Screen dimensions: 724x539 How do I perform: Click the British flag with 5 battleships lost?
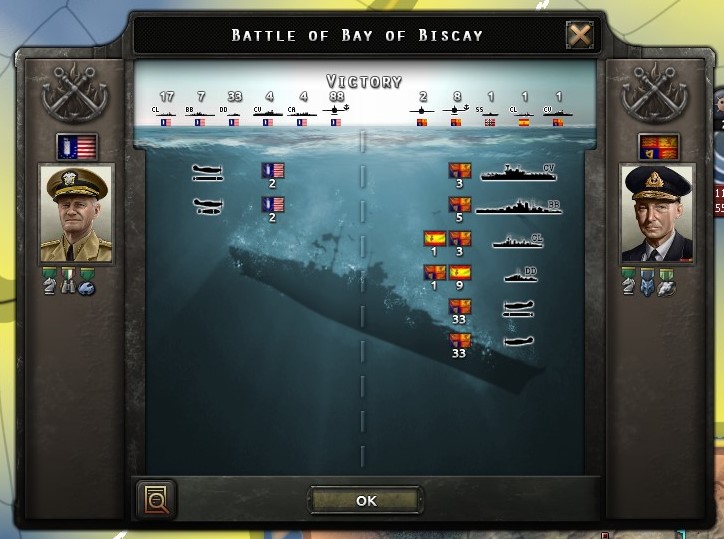(460, 205)
